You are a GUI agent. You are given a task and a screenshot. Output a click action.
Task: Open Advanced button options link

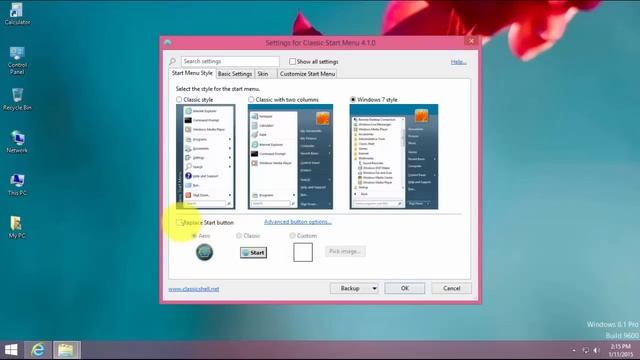[x=298, y=222]
